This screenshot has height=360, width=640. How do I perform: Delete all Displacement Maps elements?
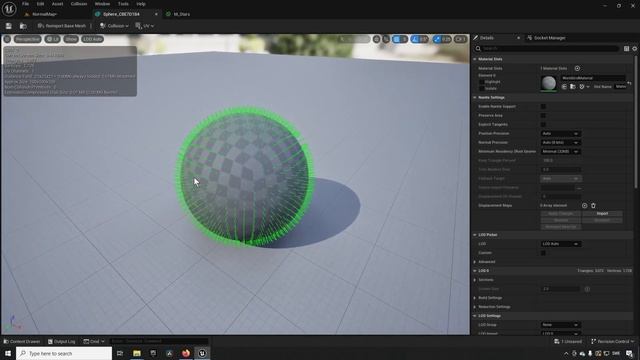[x=593, y=205]
